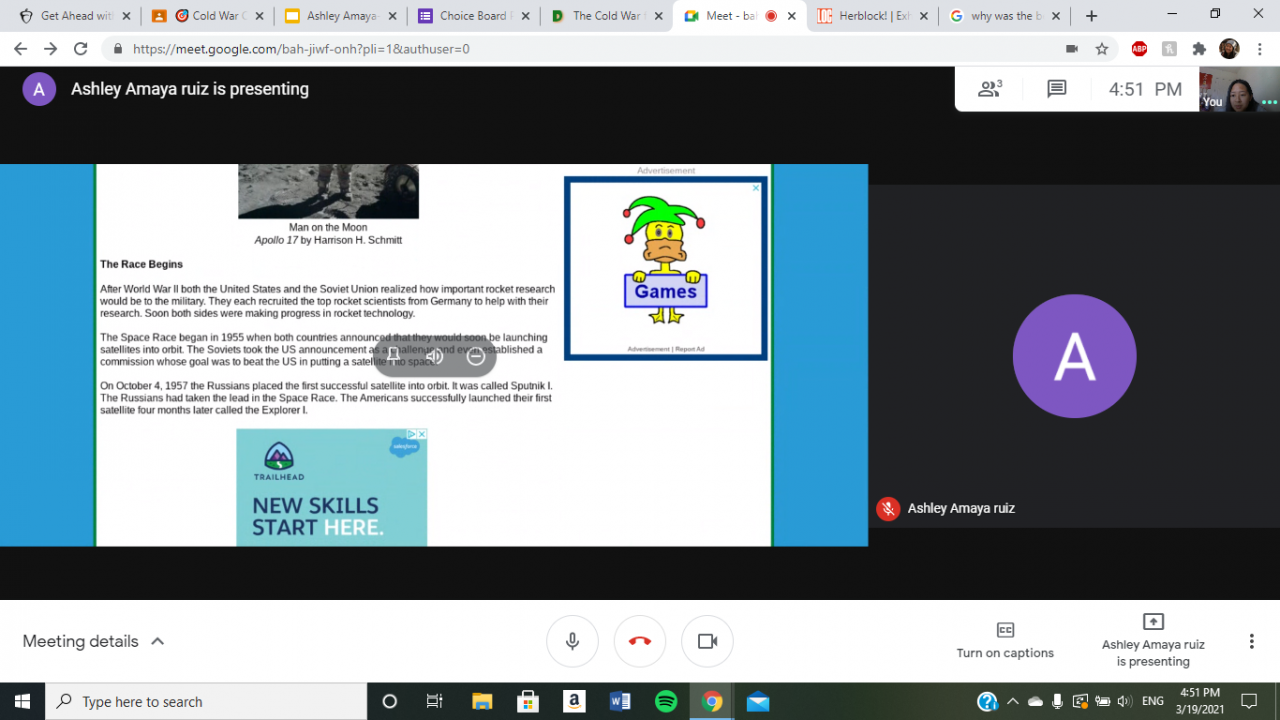This screenshot has height=720, width=1280.
Task: Open Microsoft Store from the taskbar
Action: coord(528,701)
